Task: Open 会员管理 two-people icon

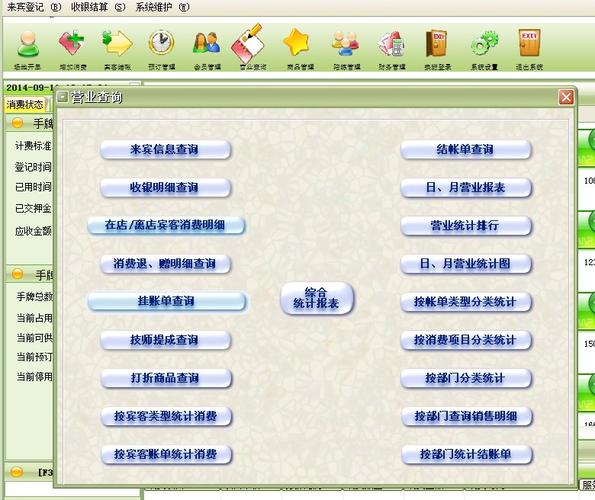Action: click(207, 43)
